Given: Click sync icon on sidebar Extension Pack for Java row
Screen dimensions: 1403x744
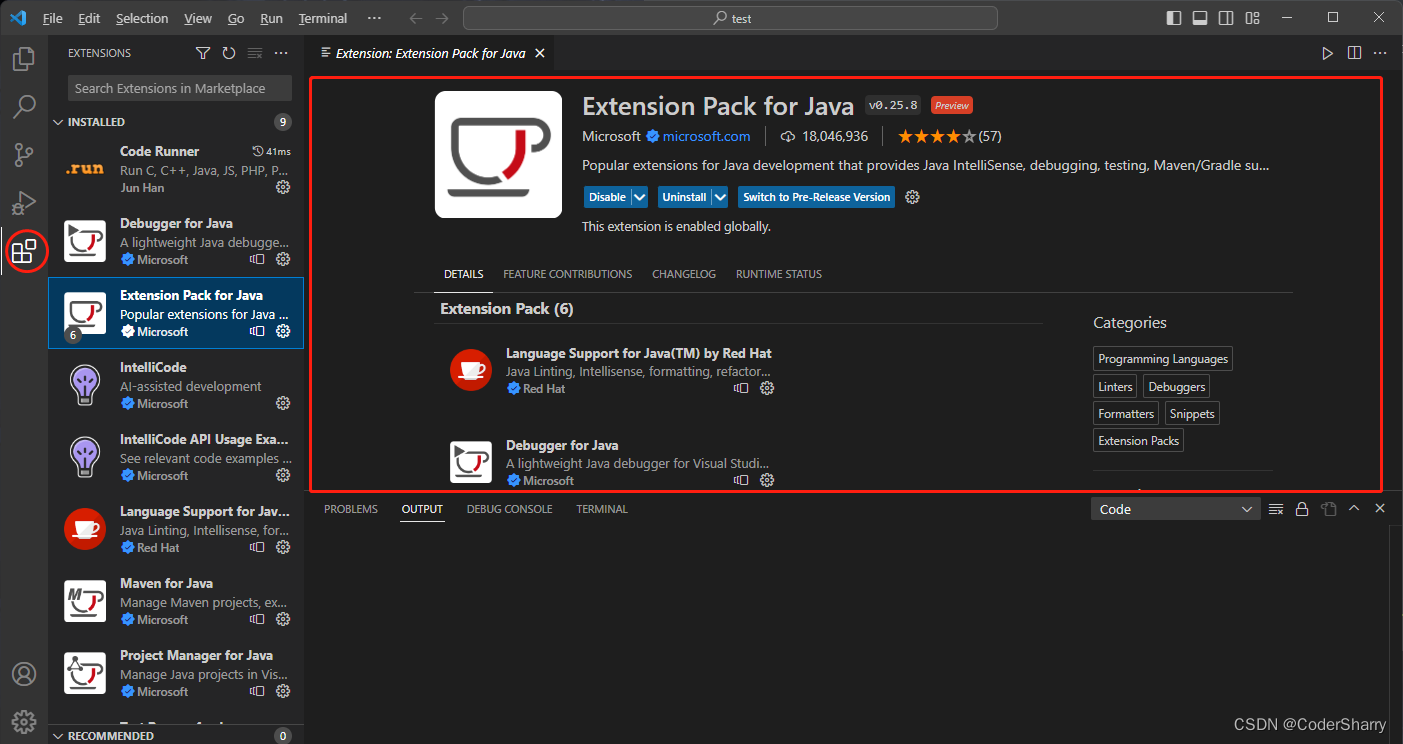Looking at the screenshot, I should tap(257, 331).
